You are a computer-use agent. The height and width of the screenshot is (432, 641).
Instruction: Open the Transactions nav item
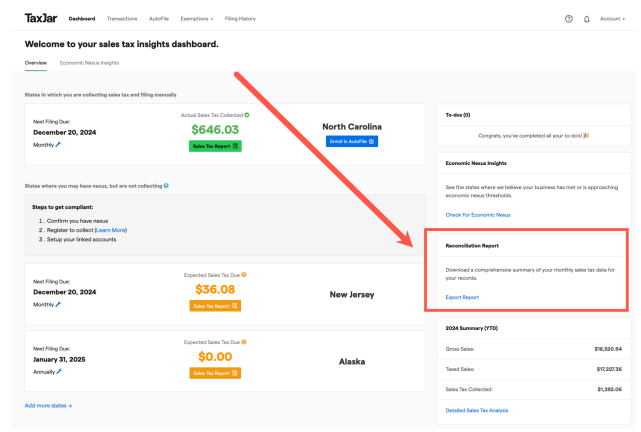point(122,19)
